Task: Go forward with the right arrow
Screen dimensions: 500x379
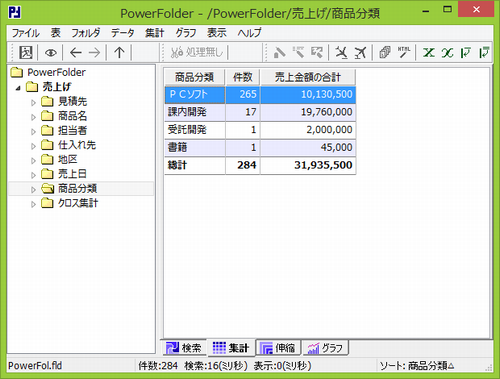Action: click(94, 52)
